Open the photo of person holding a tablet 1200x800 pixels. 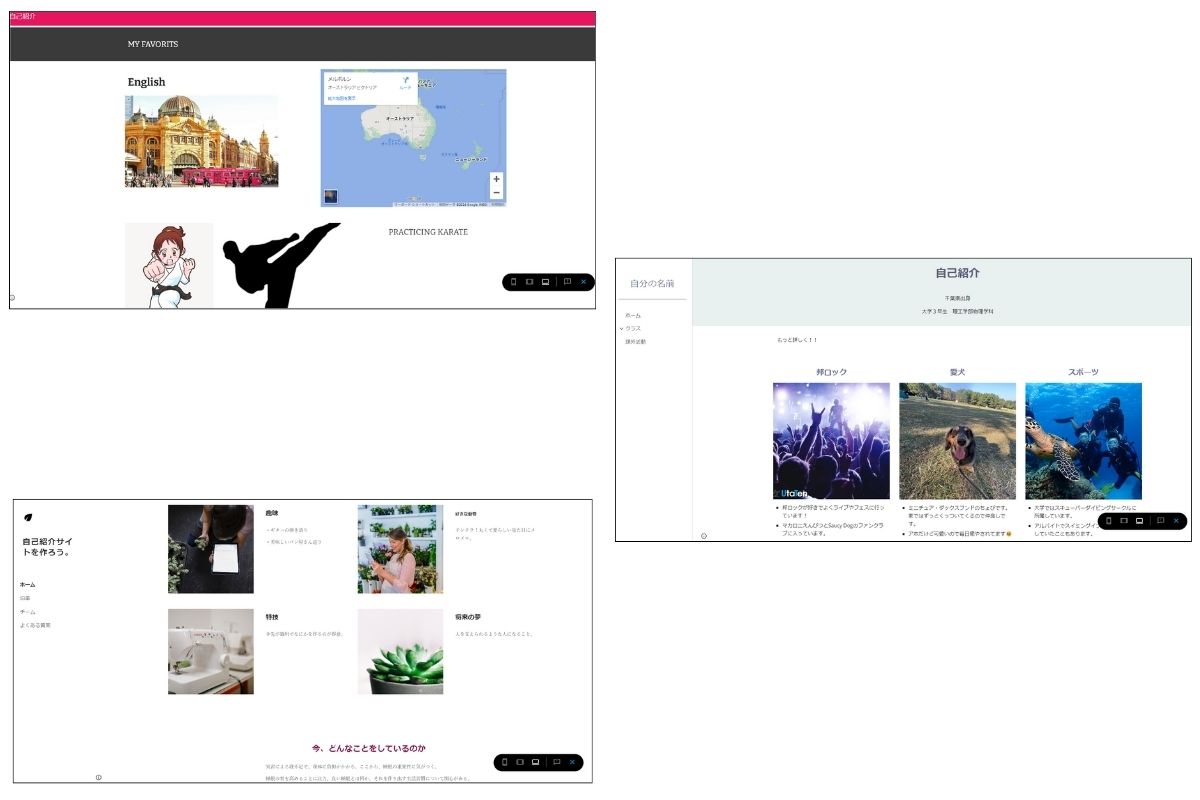point(211,549)
